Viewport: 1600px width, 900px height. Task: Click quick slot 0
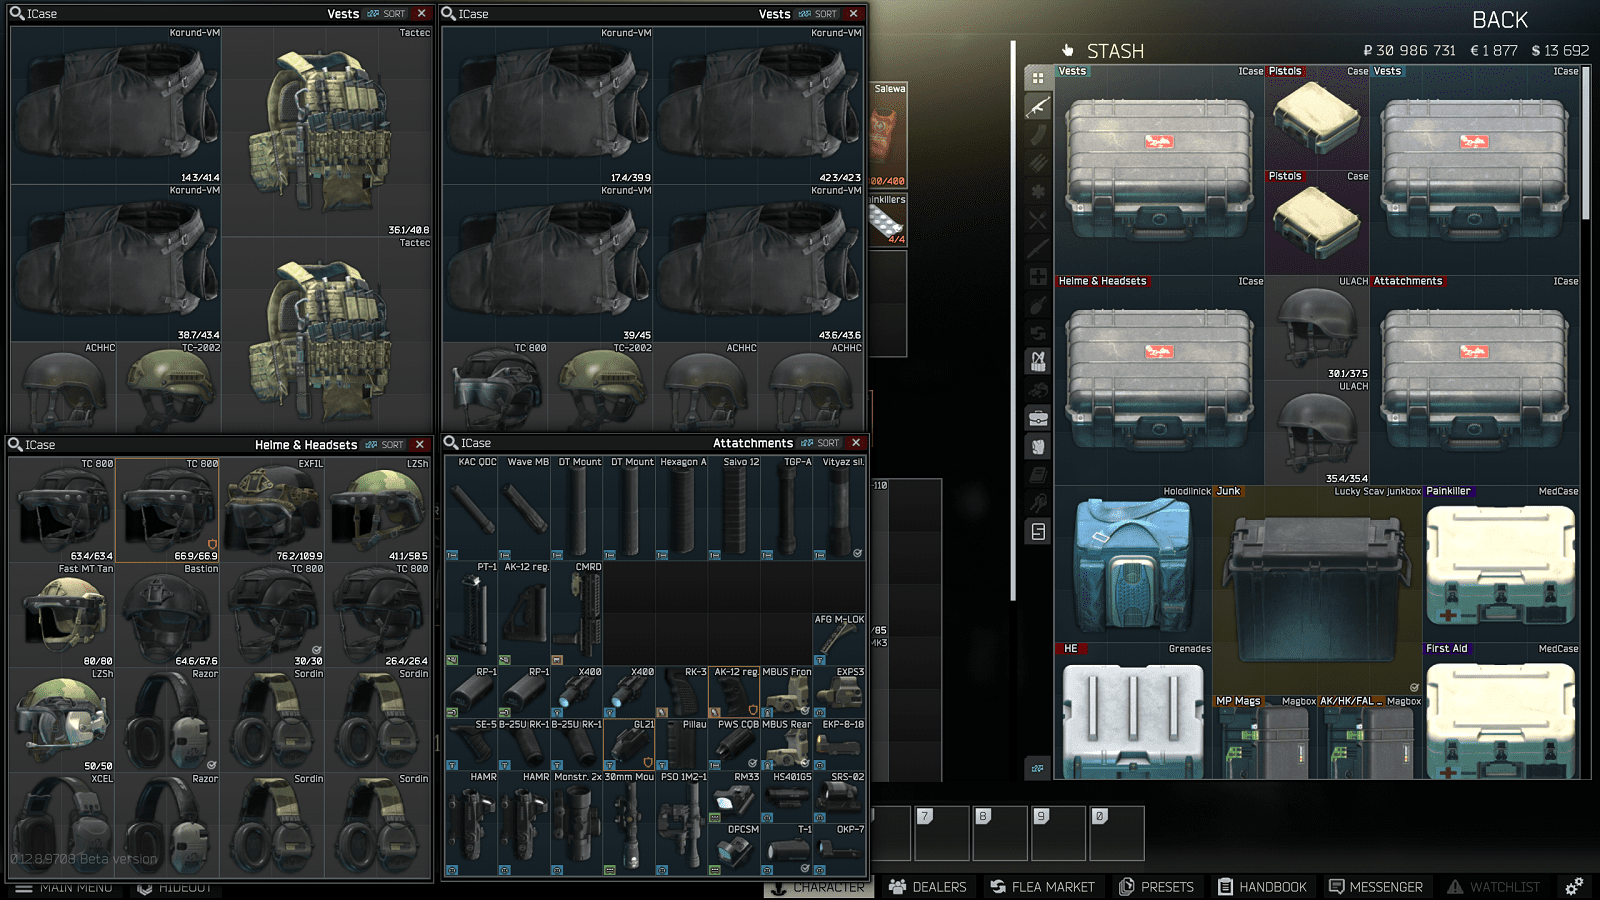click(x=1116, y=833)
